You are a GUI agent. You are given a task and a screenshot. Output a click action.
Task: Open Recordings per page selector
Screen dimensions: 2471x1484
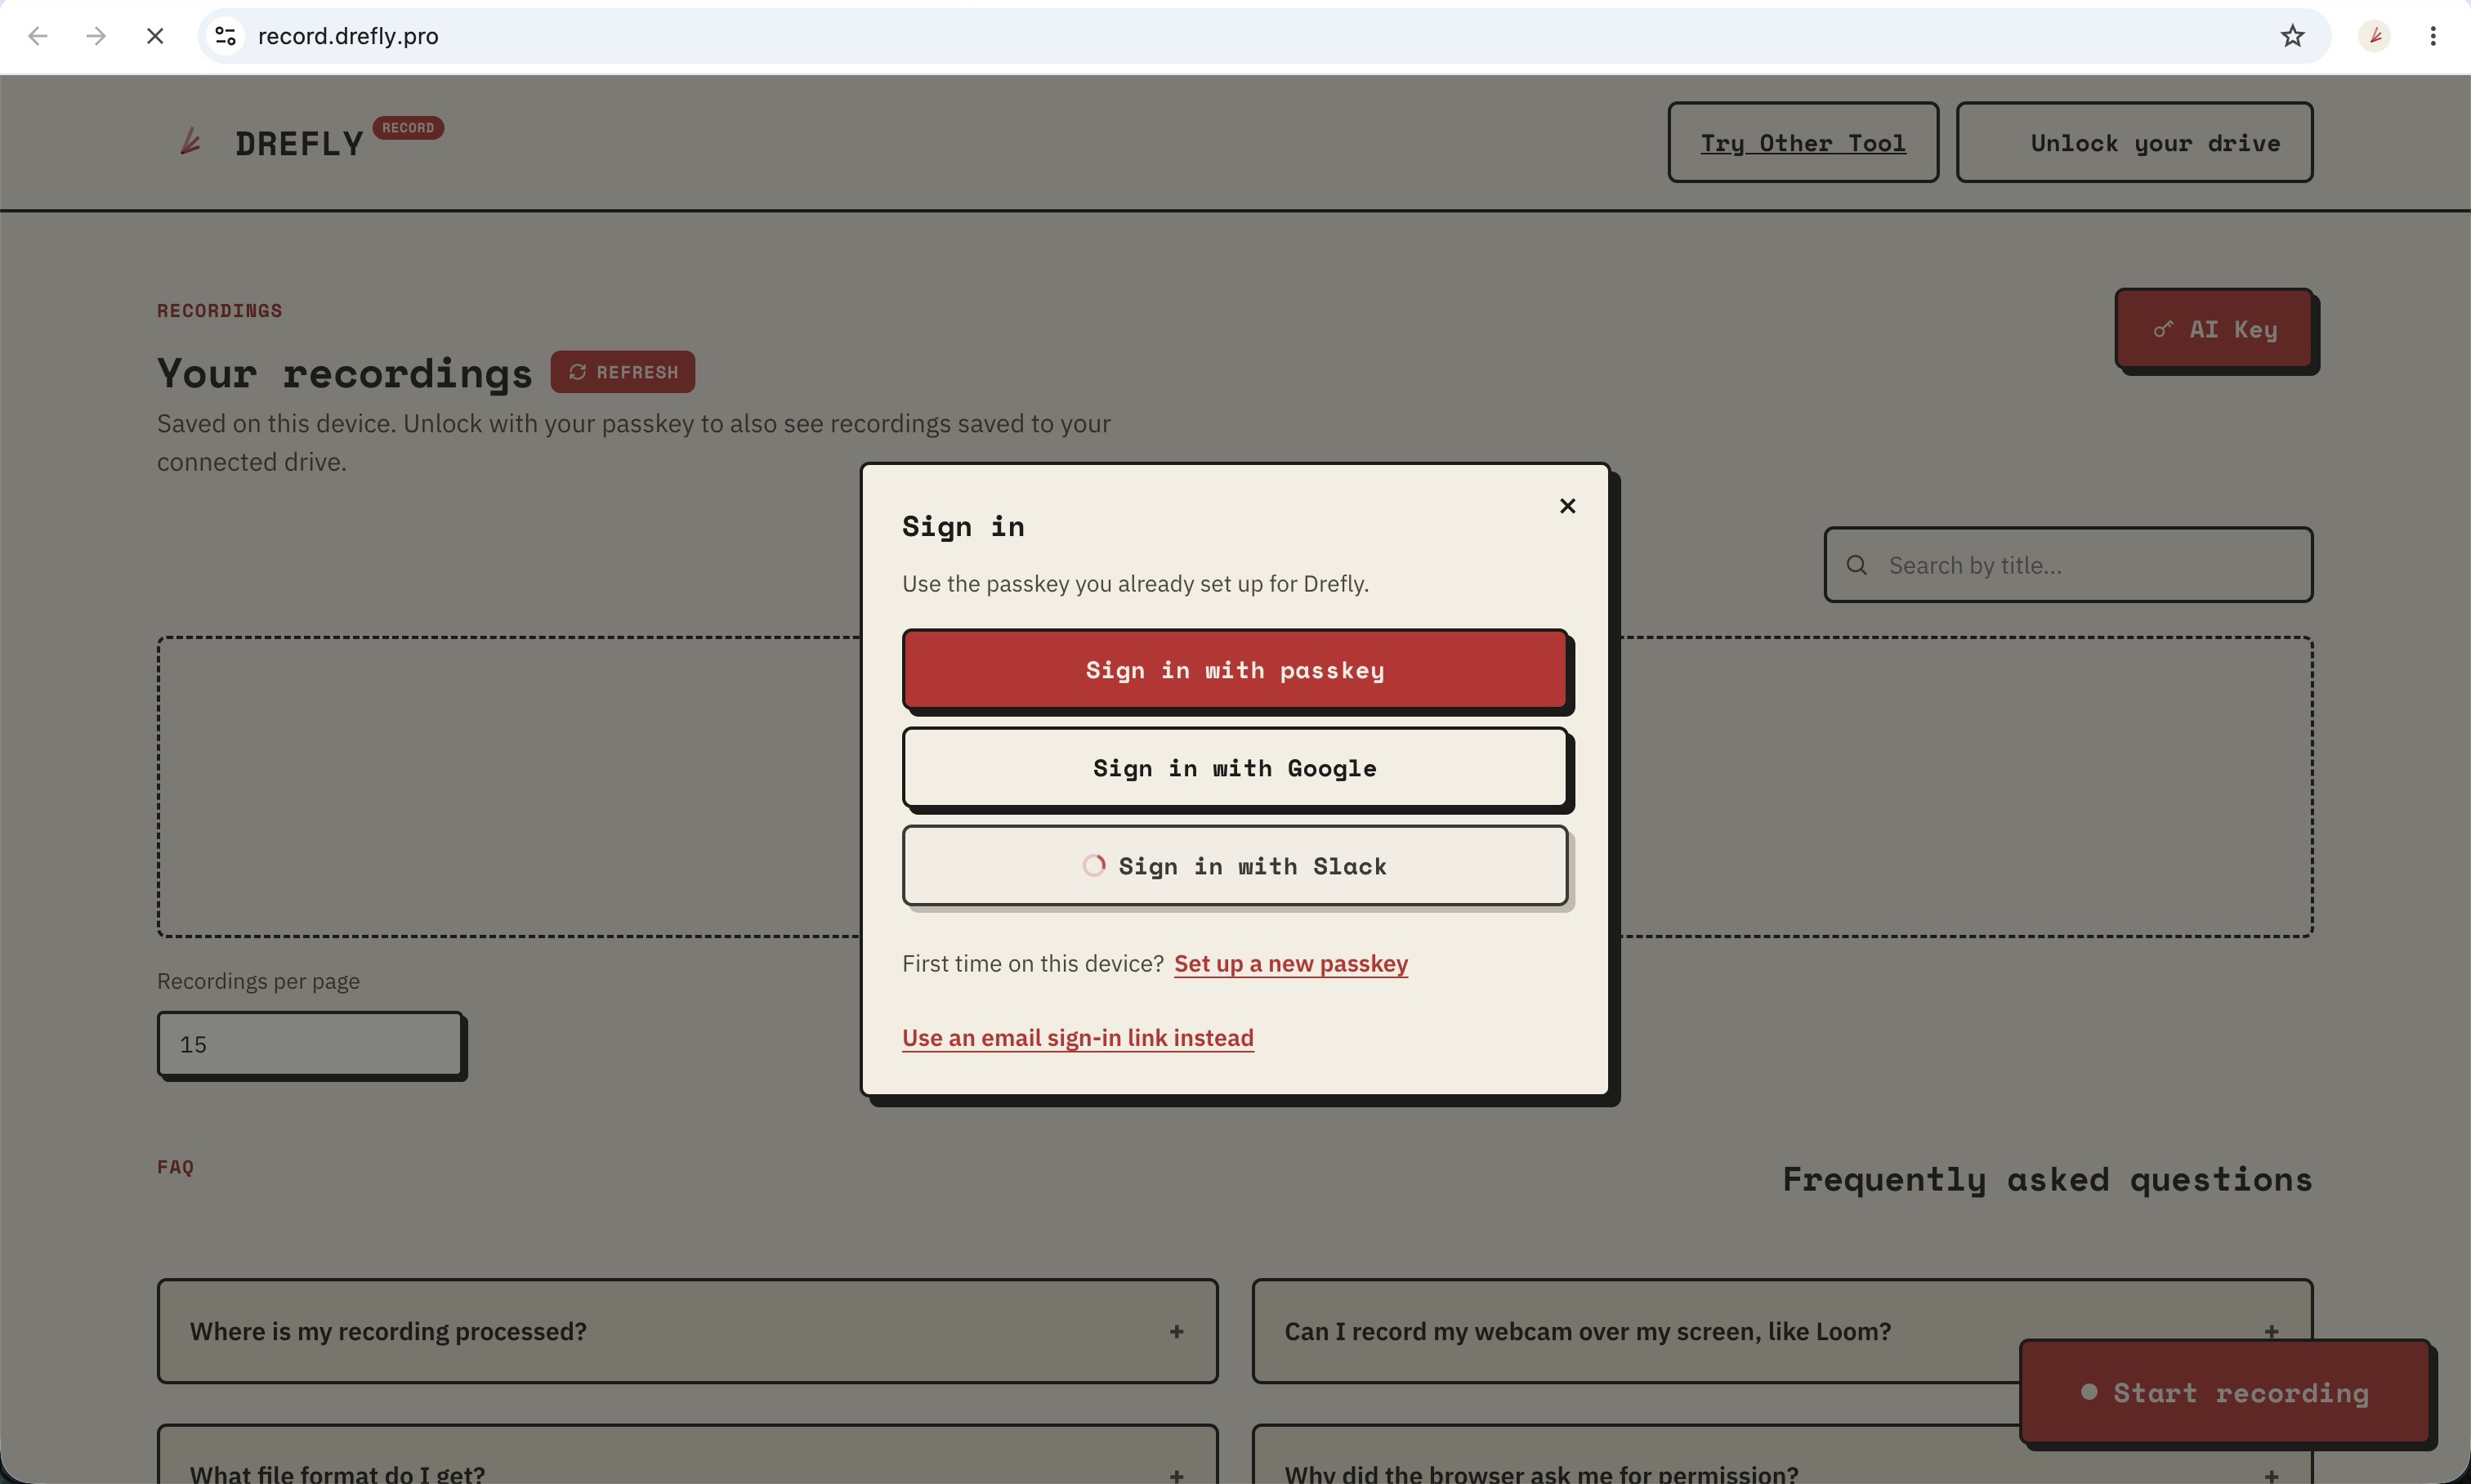pos(310,1044)
